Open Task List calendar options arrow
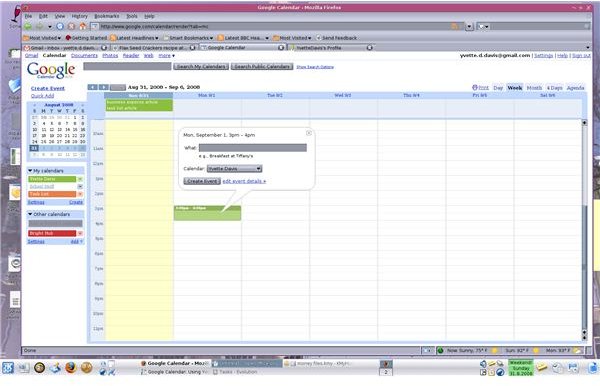 click(80, 194)
